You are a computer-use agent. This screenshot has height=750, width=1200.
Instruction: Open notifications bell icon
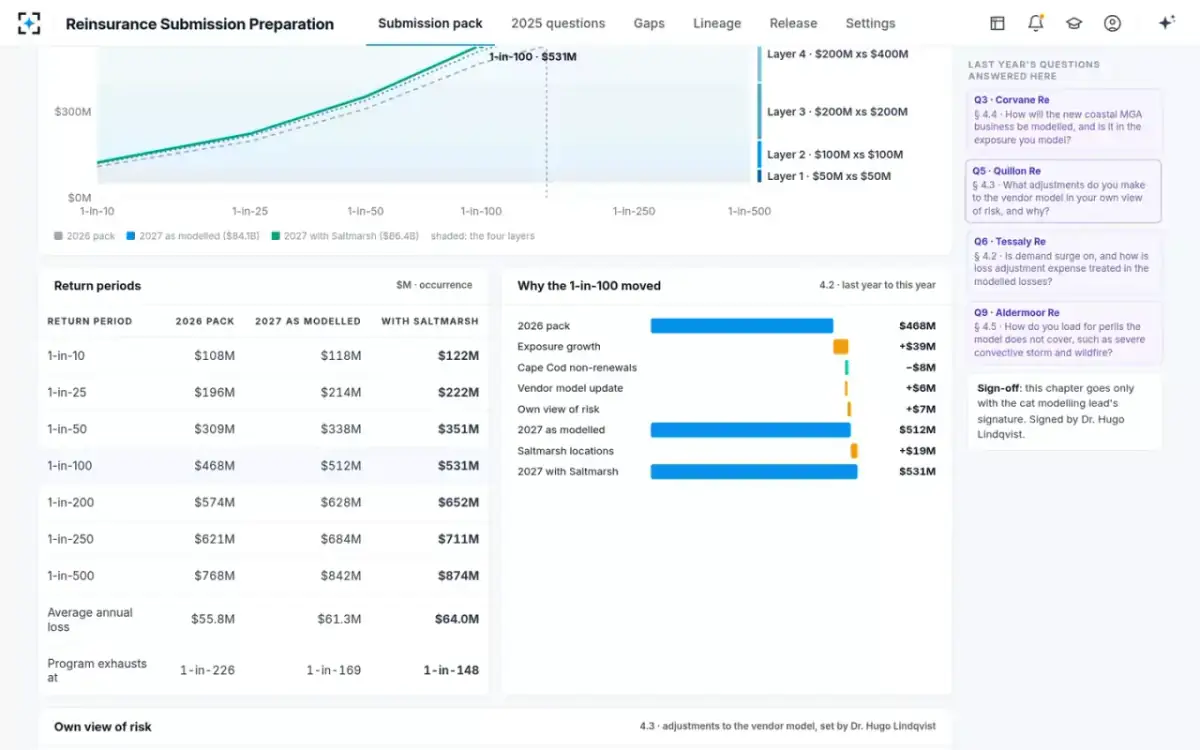[x=1035, y=23]
